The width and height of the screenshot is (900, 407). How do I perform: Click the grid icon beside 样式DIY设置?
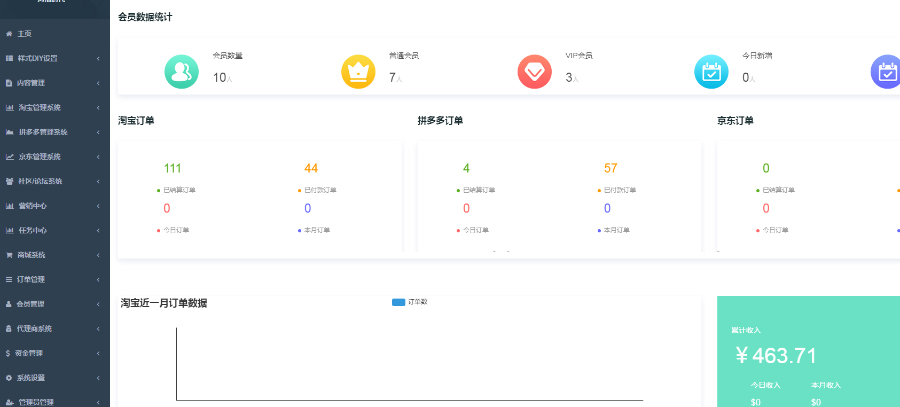point(9,59)
